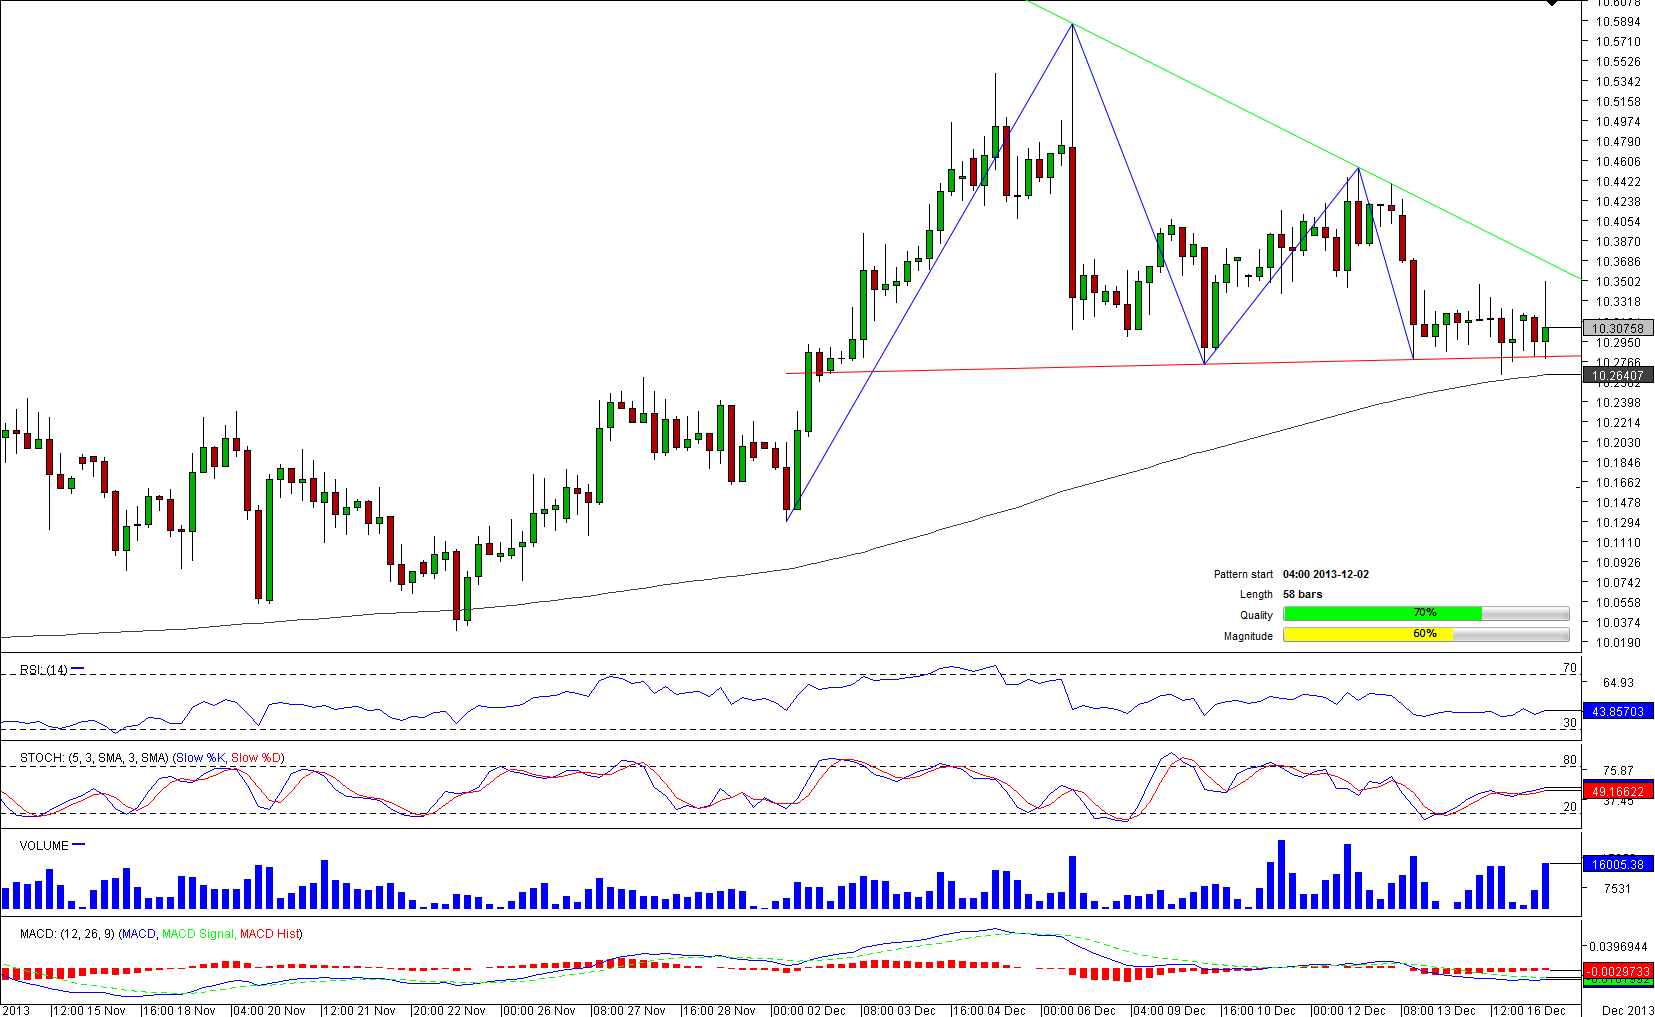Click the MACD histogram value tag -0.0029733

[x=1617, y=971]
